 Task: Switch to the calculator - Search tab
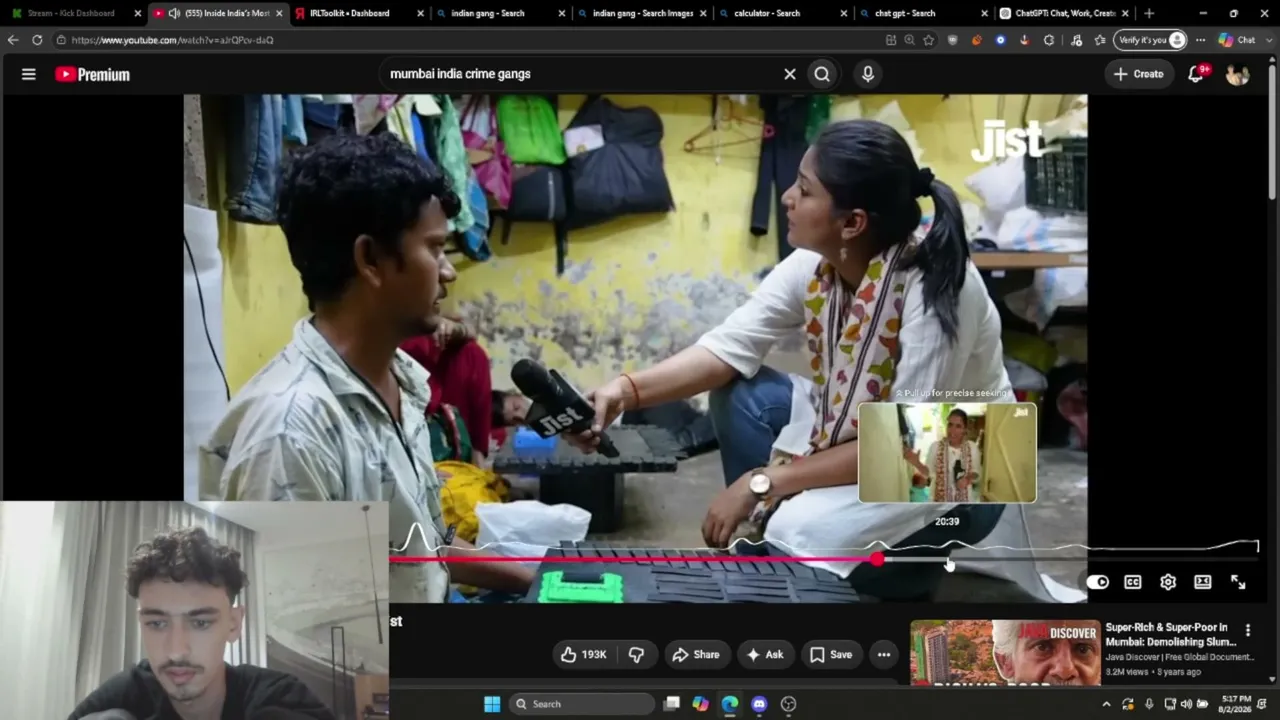click(x=767, y=14)
